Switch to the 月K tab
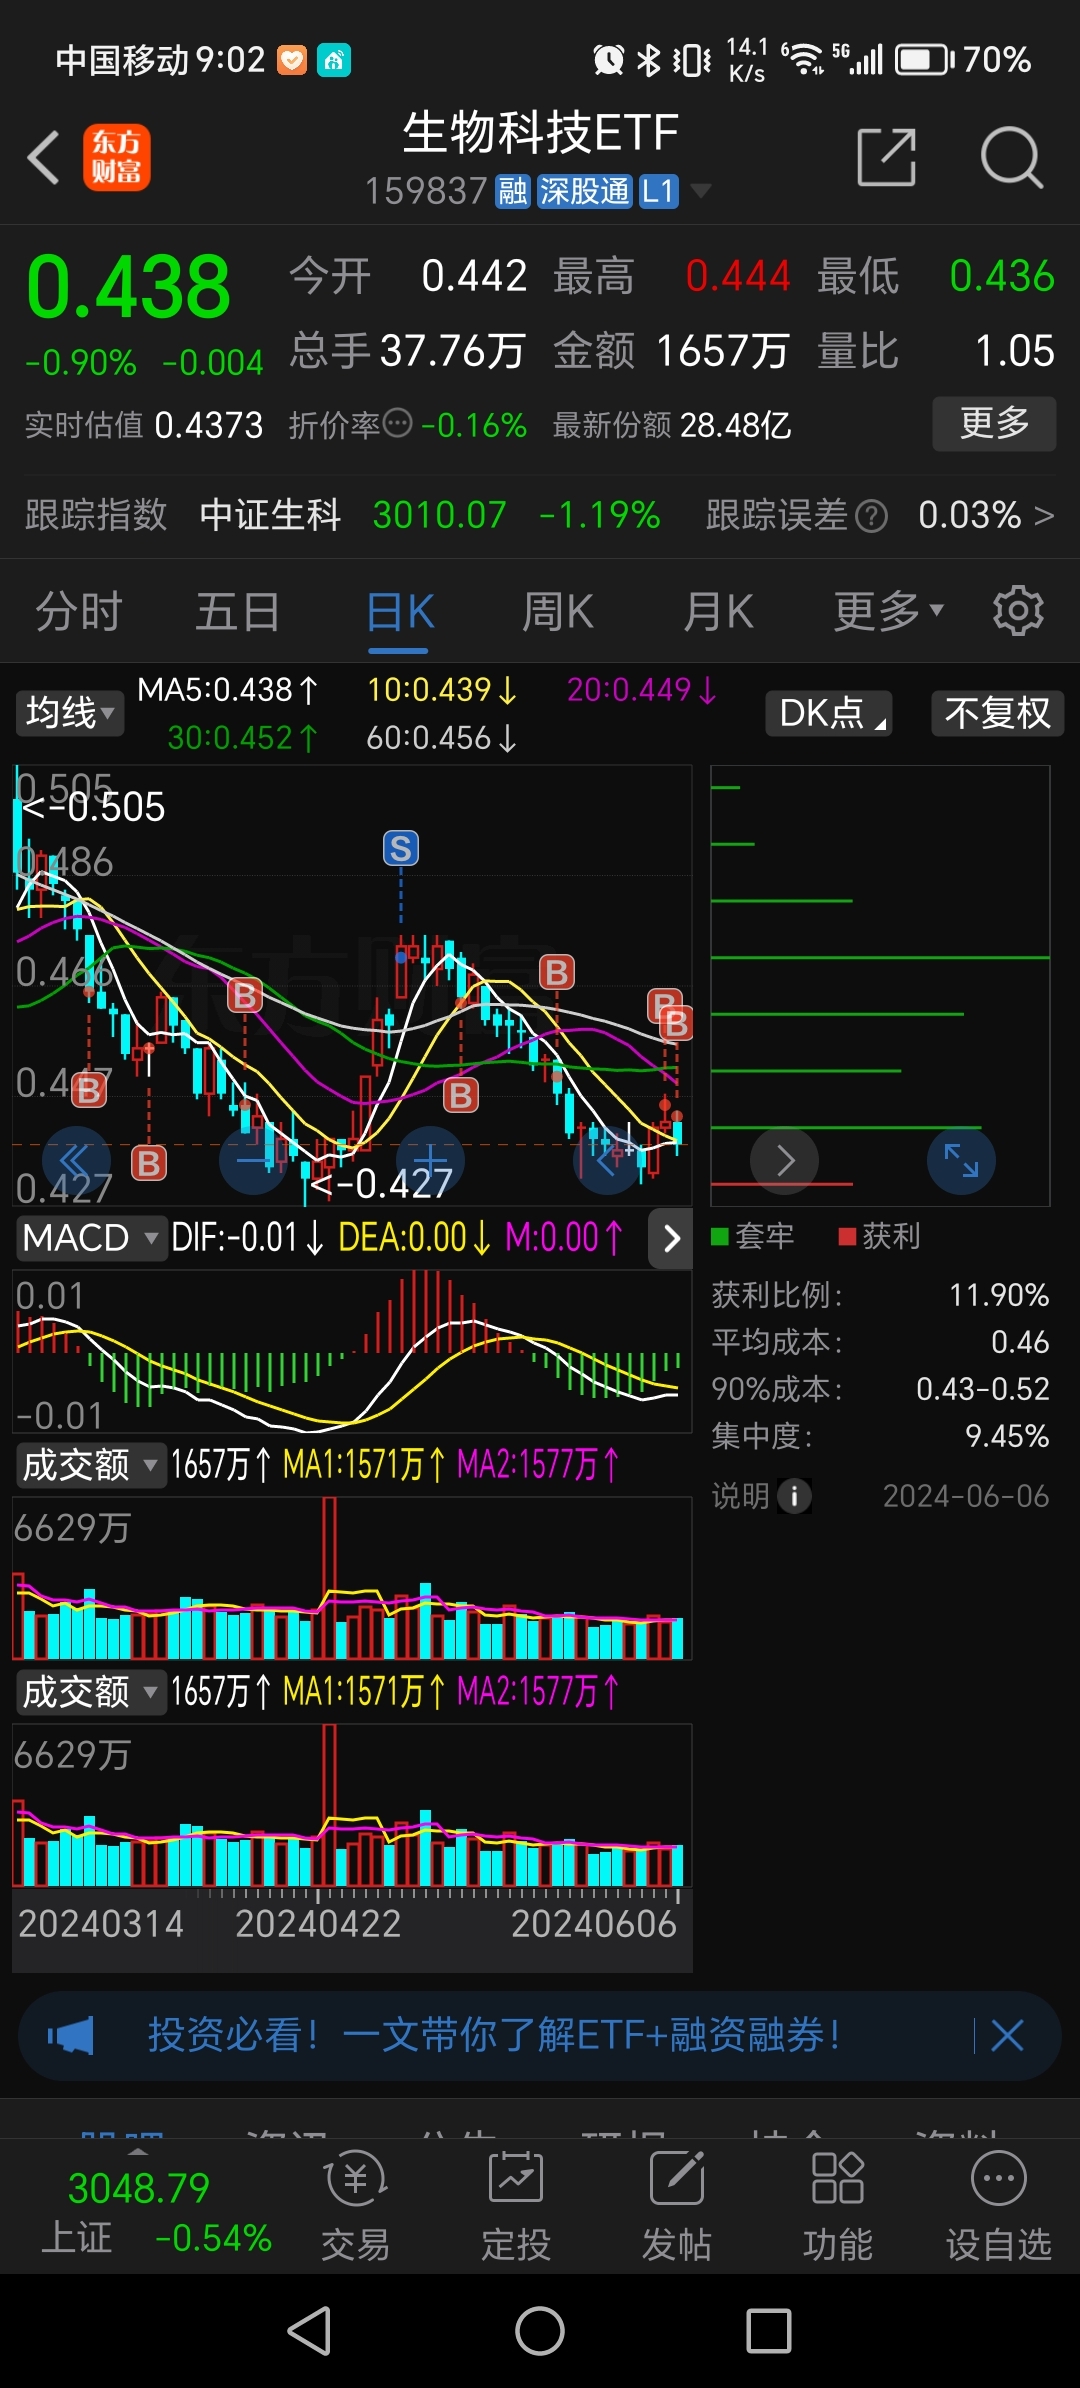Image resolution: width=1080 pixels, height=2388 pixels. (718, 611)
